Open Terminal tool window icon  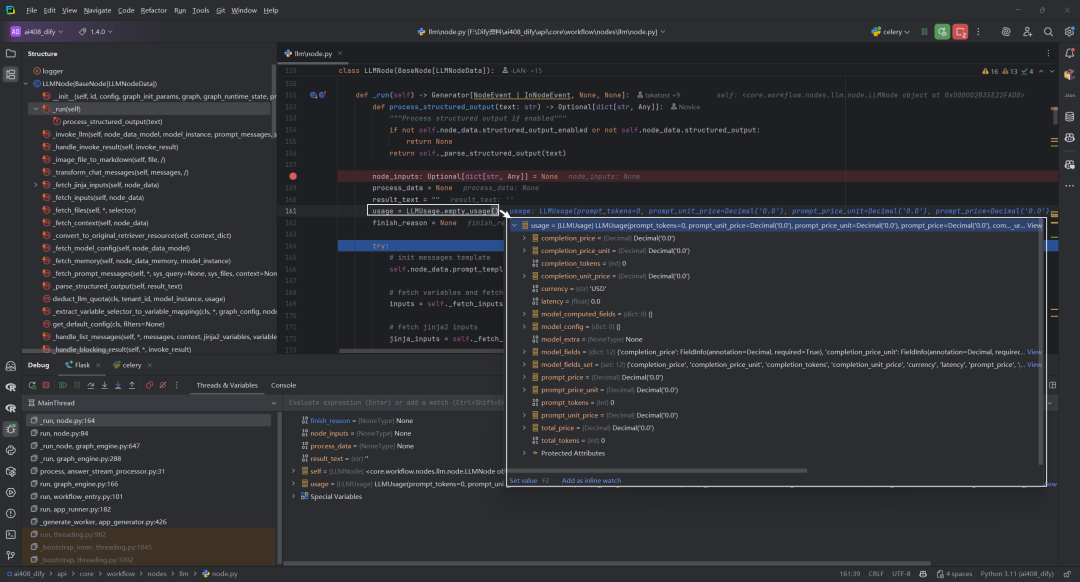point(10,534)
